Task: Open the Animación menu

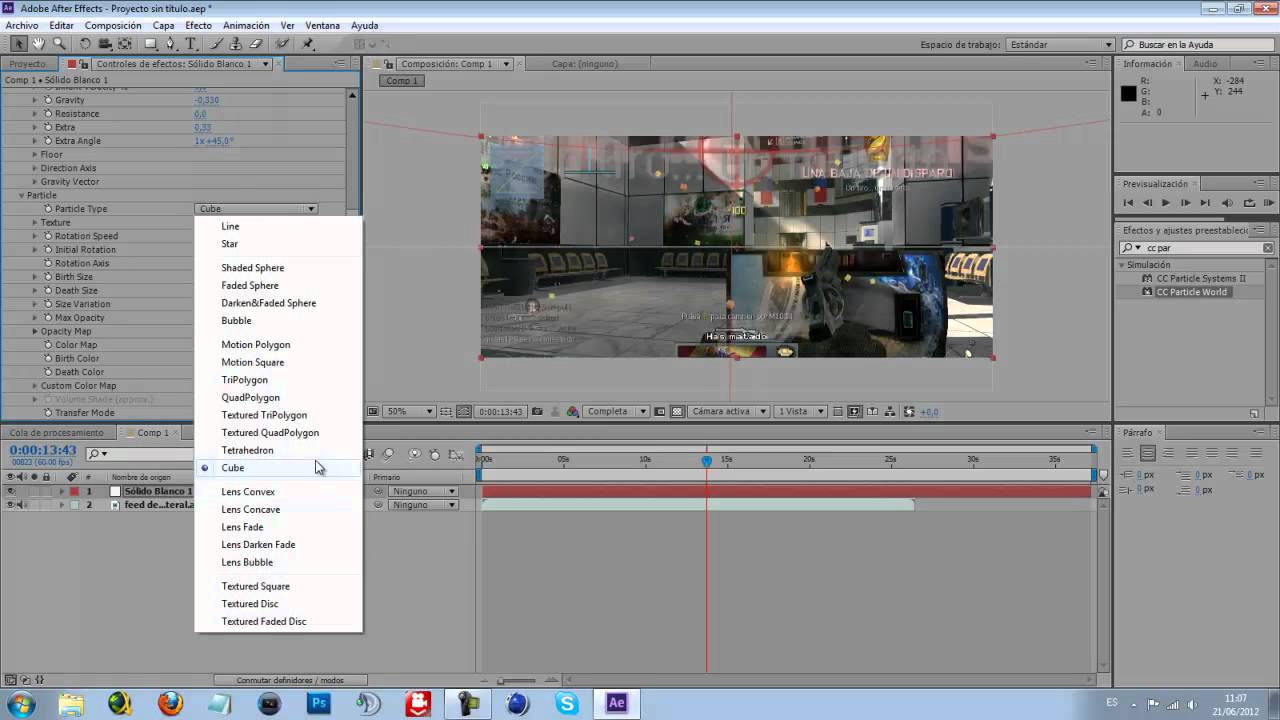Action: click(x=246, y=25)
